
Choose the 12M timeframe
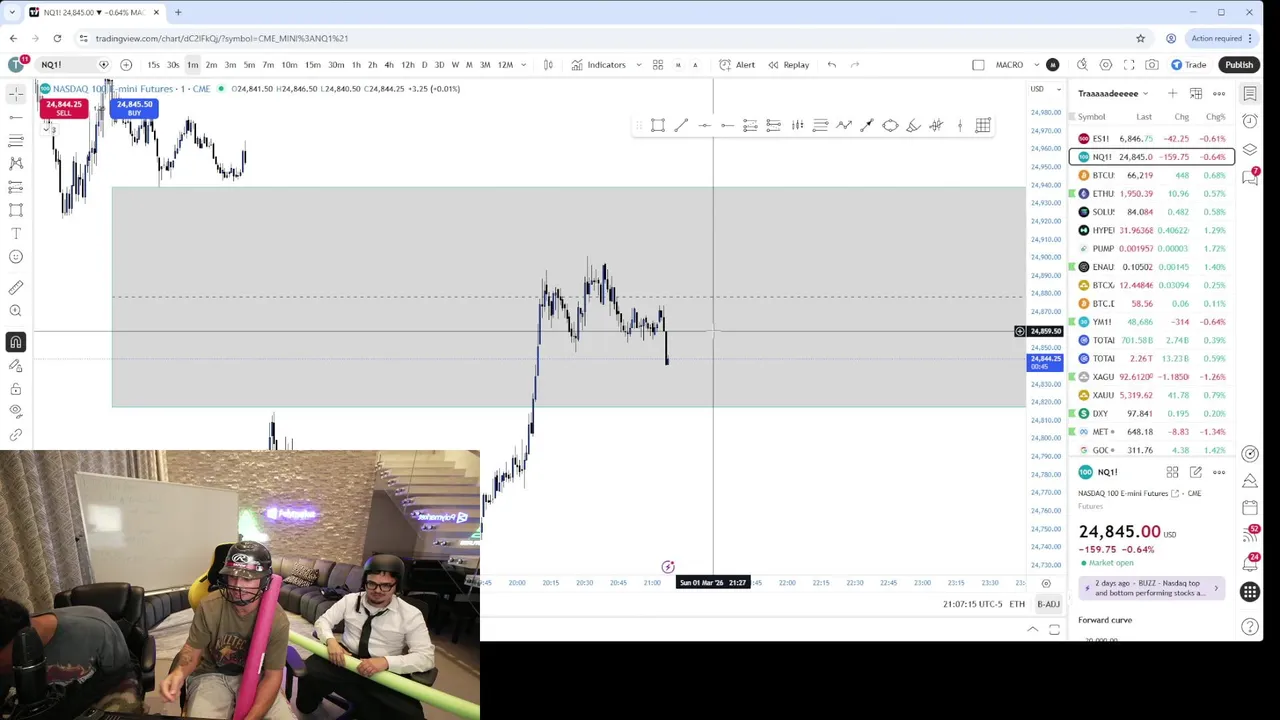click(x=505, y=65)
